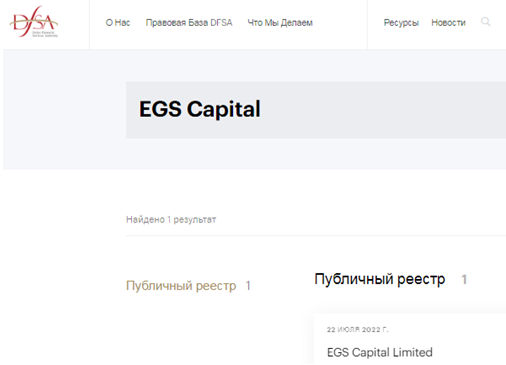Select the Публичный реестр filter in sidebar
The width and height of the screenshot is (506, 365).
(x=181, y=286)
